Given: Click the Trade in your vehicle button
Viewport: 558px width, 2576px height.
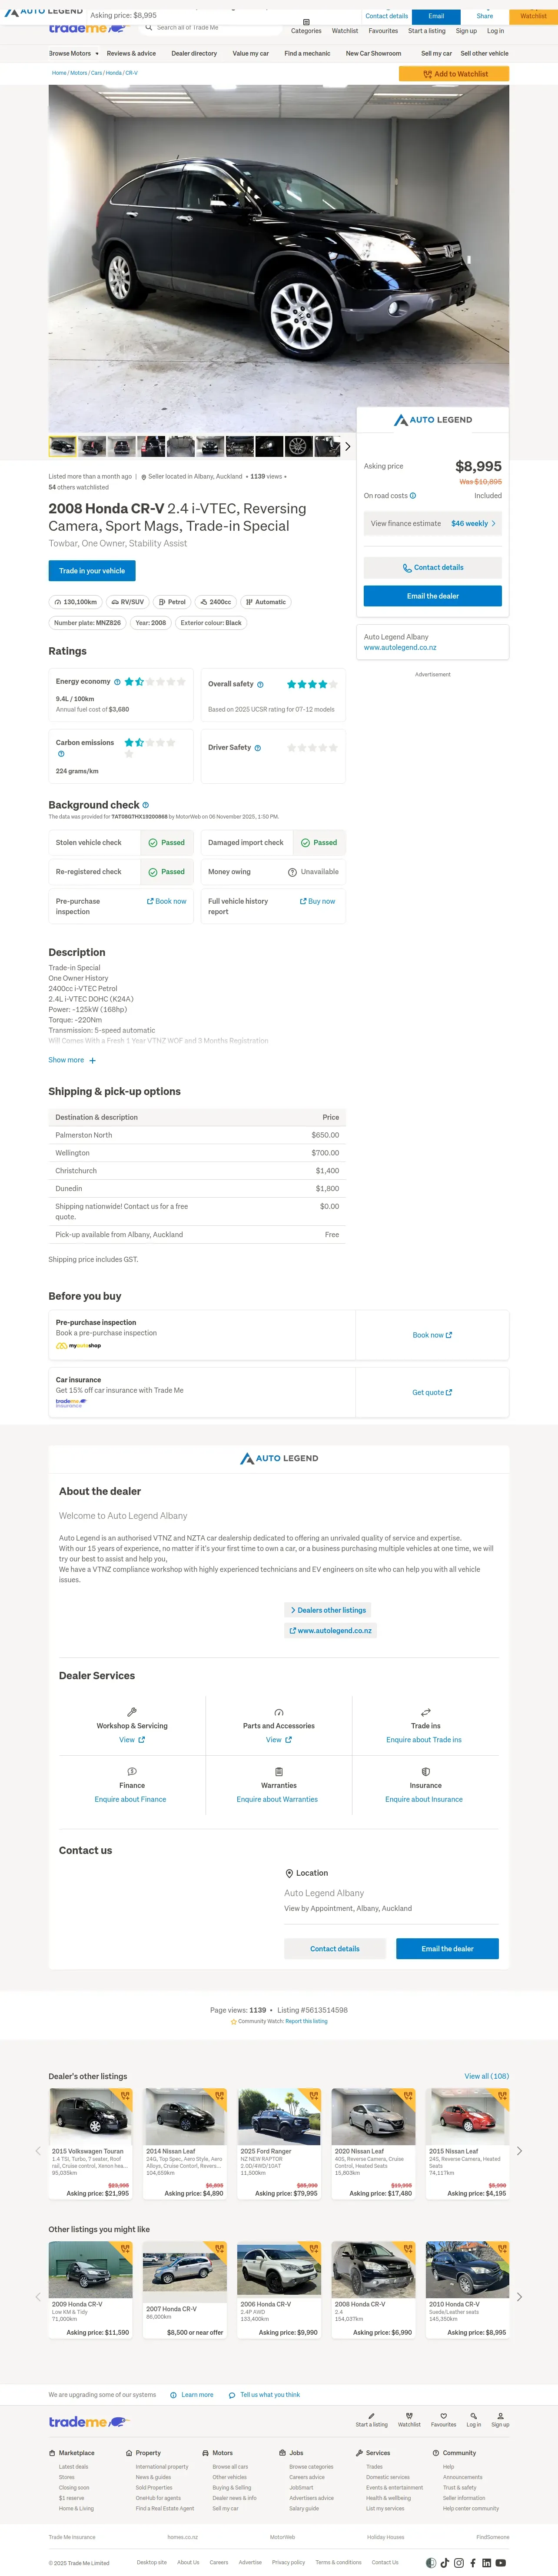Looking at the screenshot, I should (x=92, y=571).
